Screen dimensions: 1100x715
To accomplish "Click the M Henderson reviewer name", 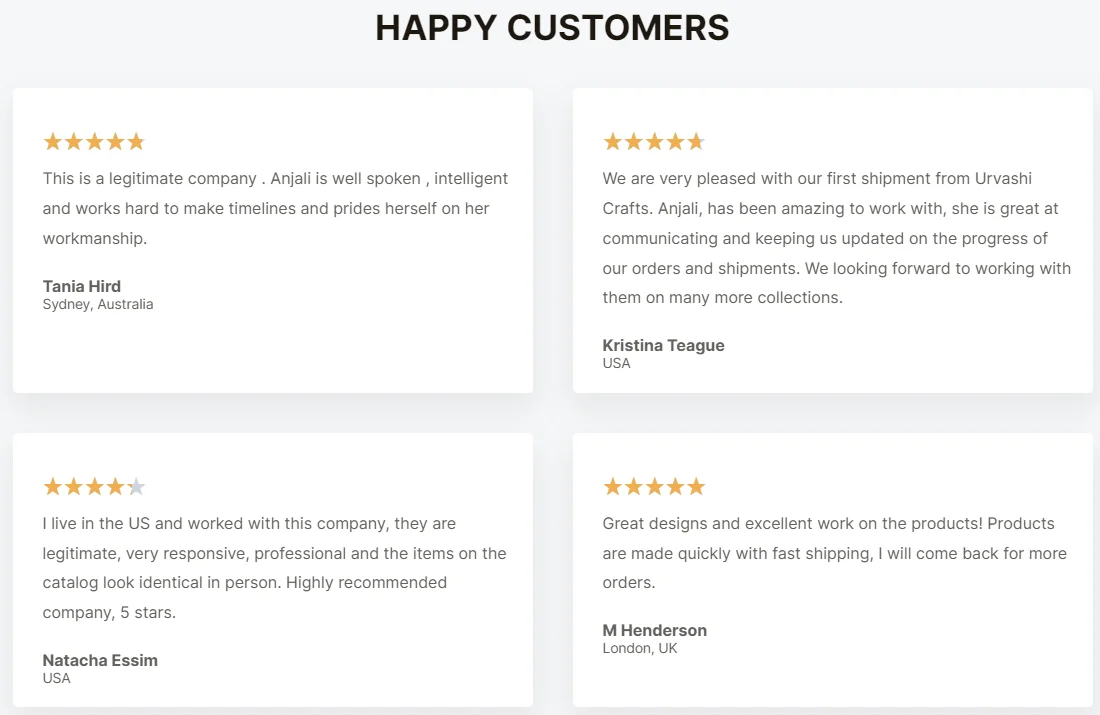I will (x=654, y=630).
